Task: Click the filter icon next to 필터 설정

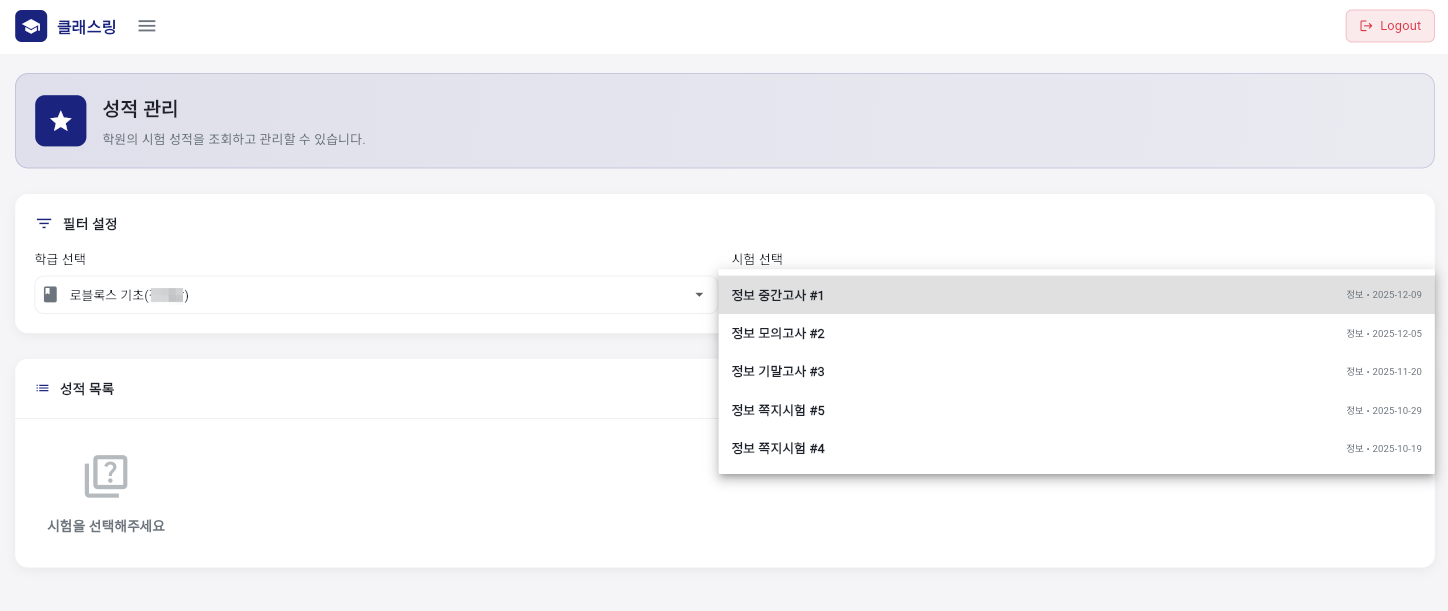Action: click(44, 224)
